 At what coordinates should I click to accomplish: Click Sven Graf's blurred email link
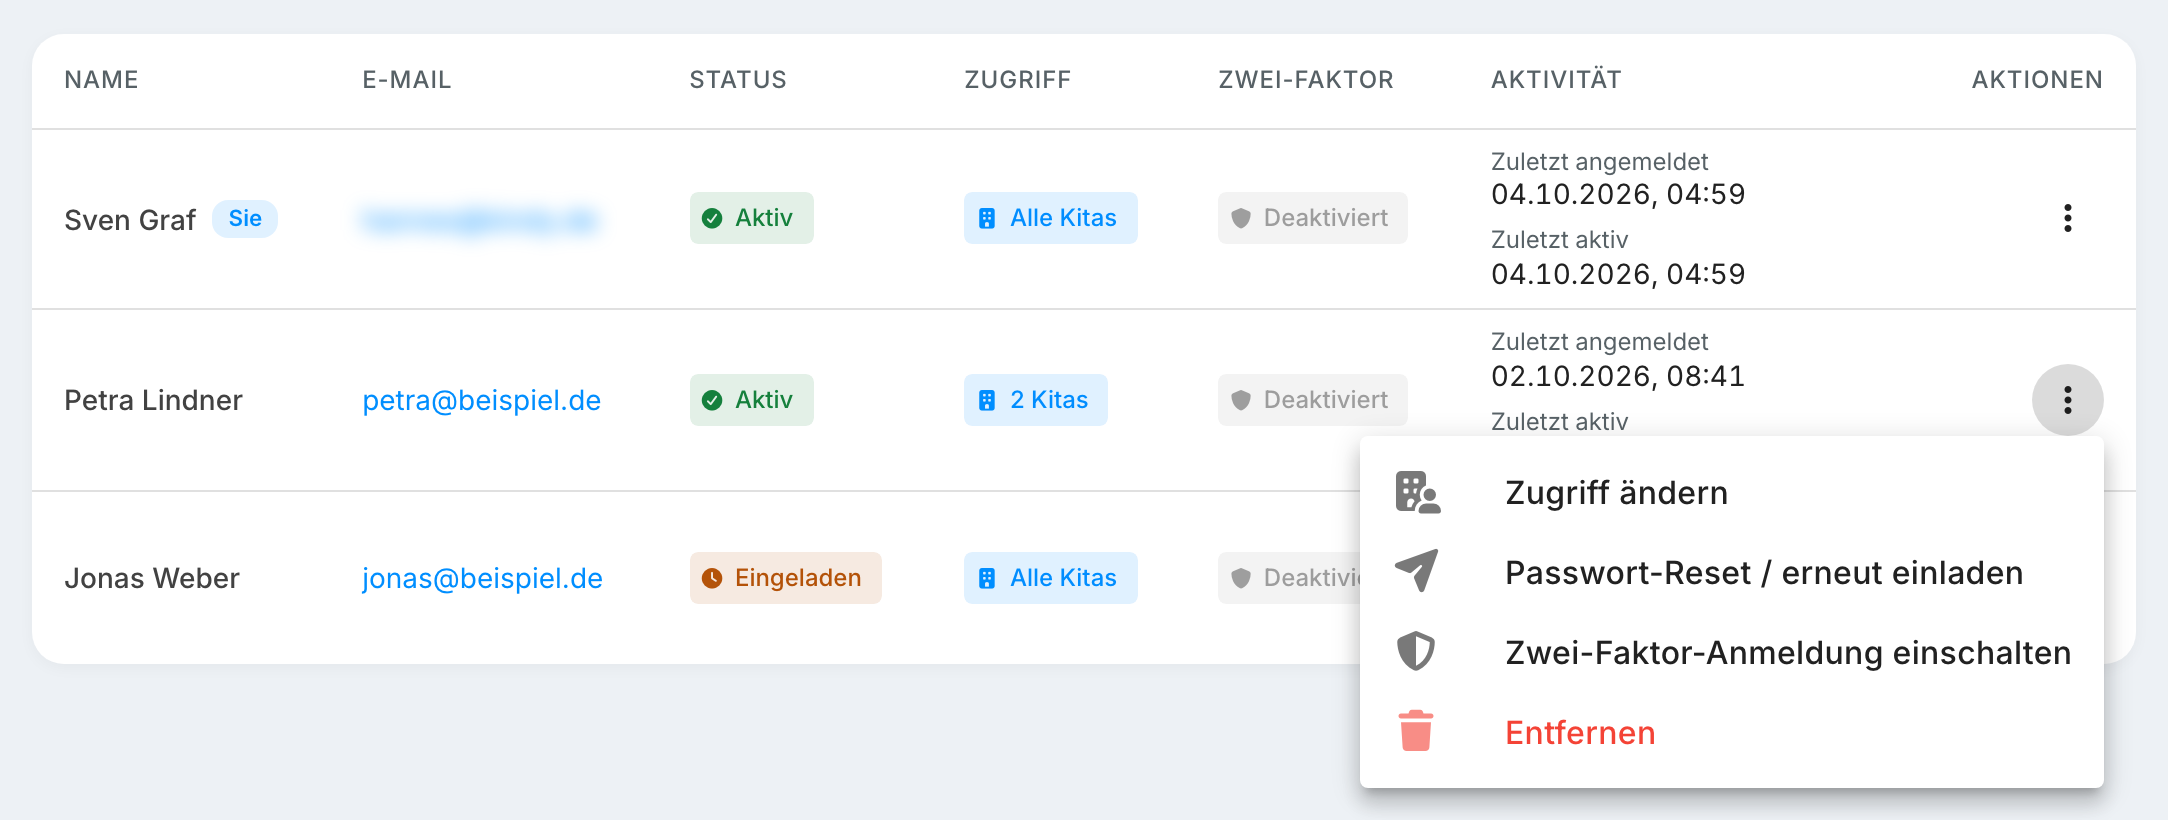(x=480, y=219)
